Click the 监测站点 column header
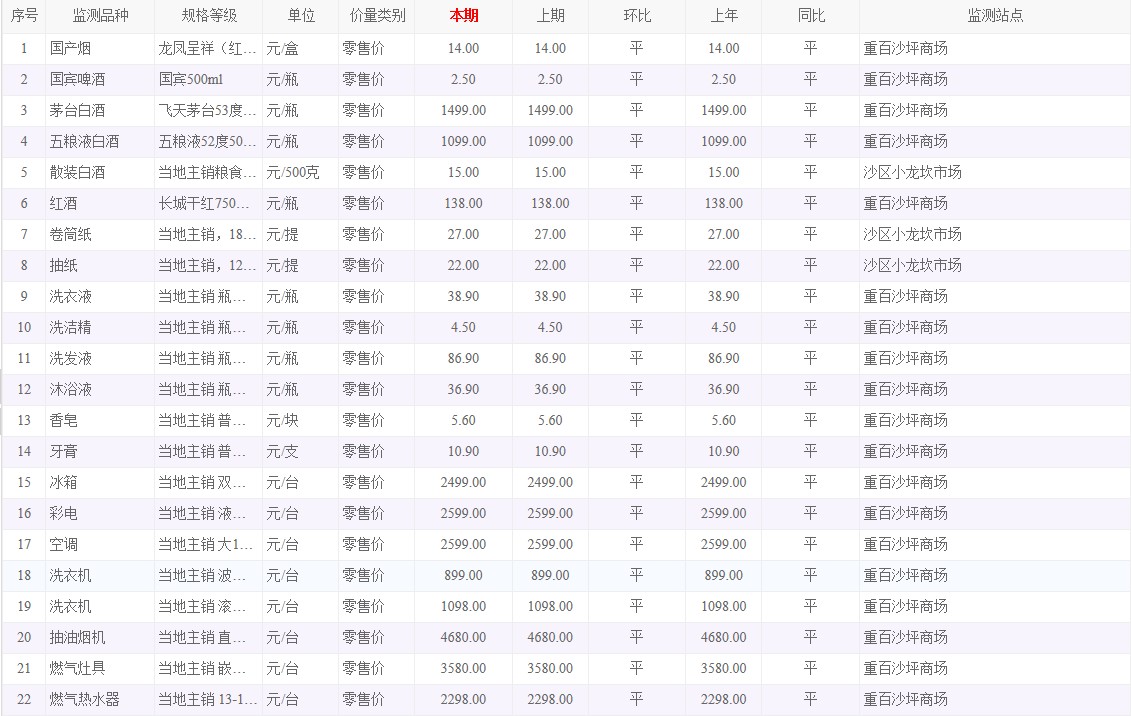This screenshot has width=1131, height=716. (x=994, y=16)
